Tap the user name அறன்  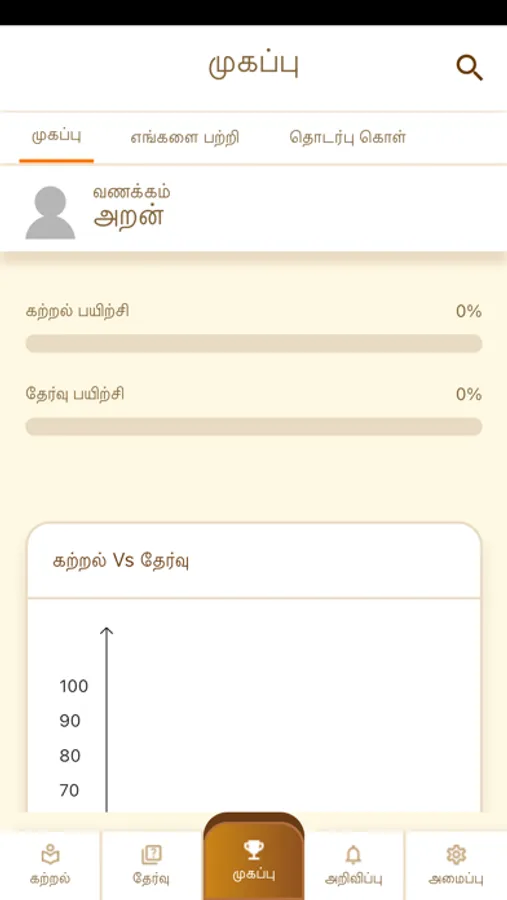click(129, 218)
